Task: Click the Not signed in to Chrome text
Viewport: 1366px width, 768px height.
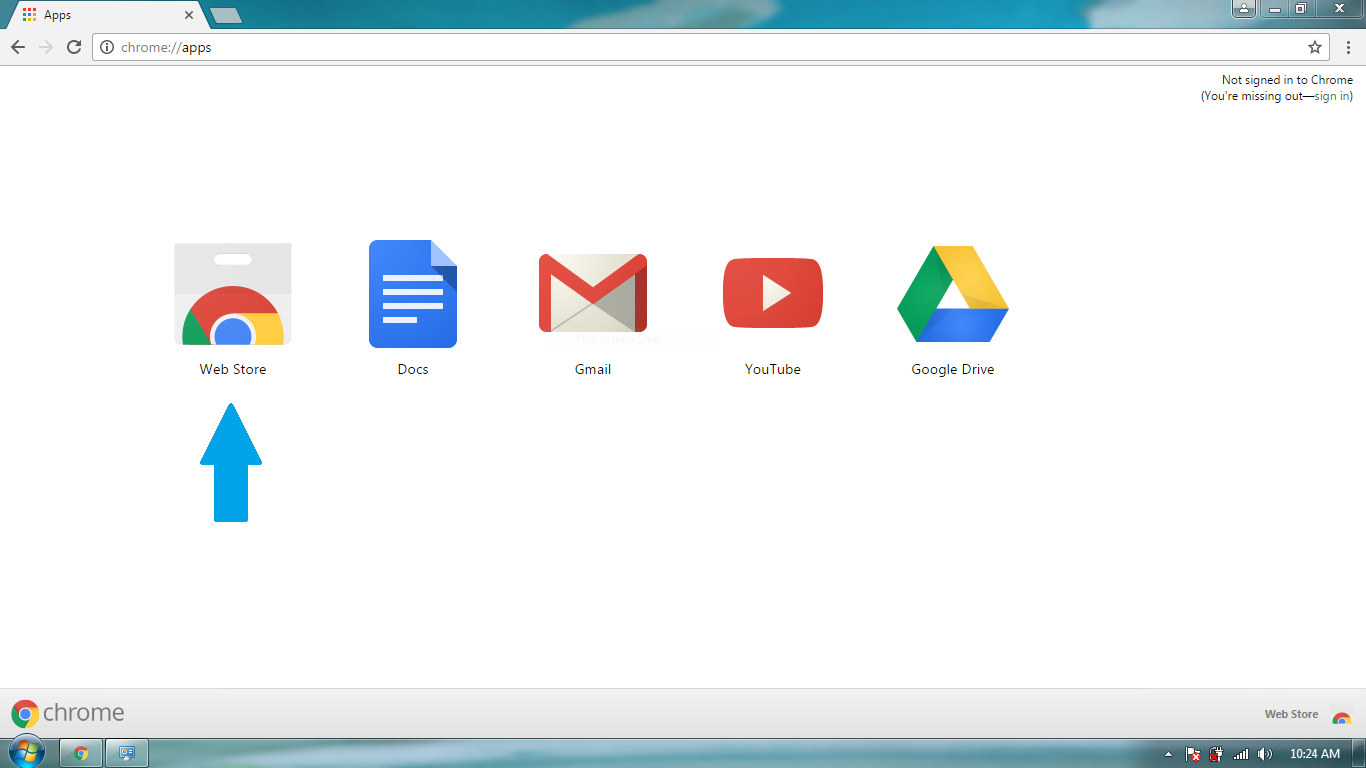Action: (x=1287, y=80)
